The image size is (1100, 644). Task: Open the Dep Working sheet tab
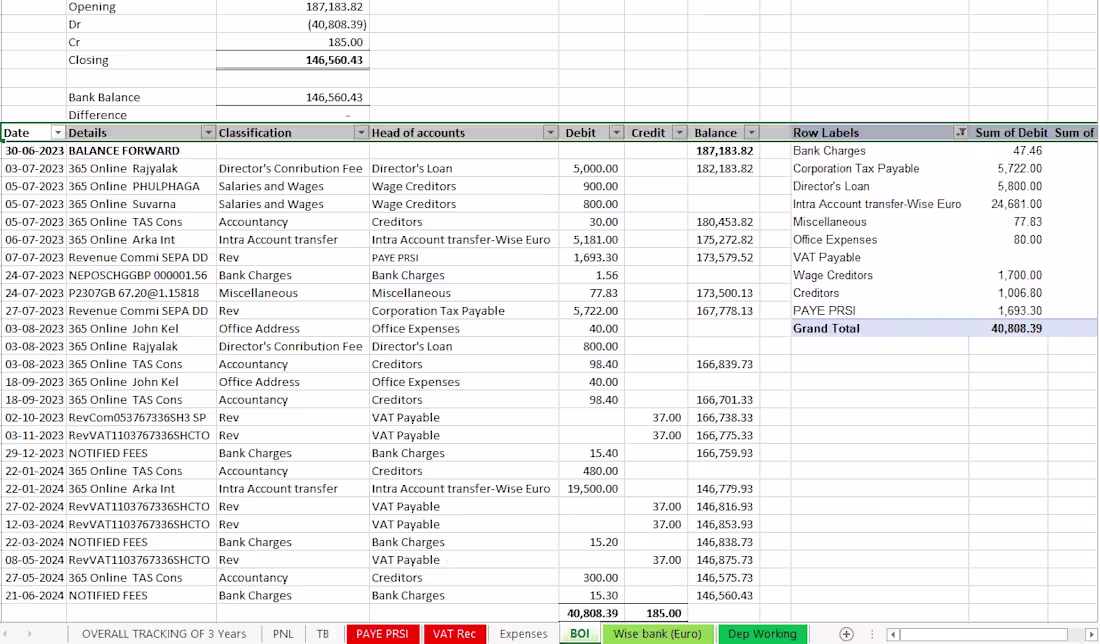click(x=763, y=634)
